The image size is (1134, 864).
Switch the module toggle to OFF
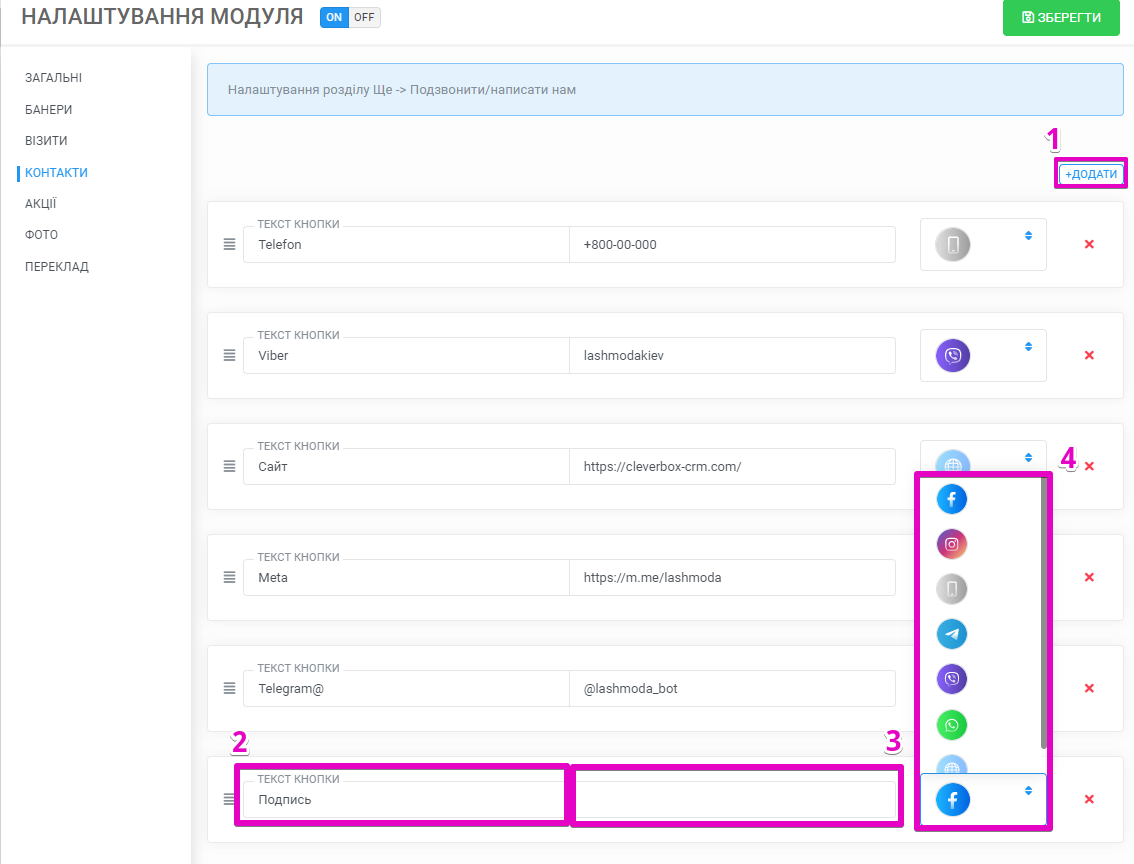tap(364, 17)
